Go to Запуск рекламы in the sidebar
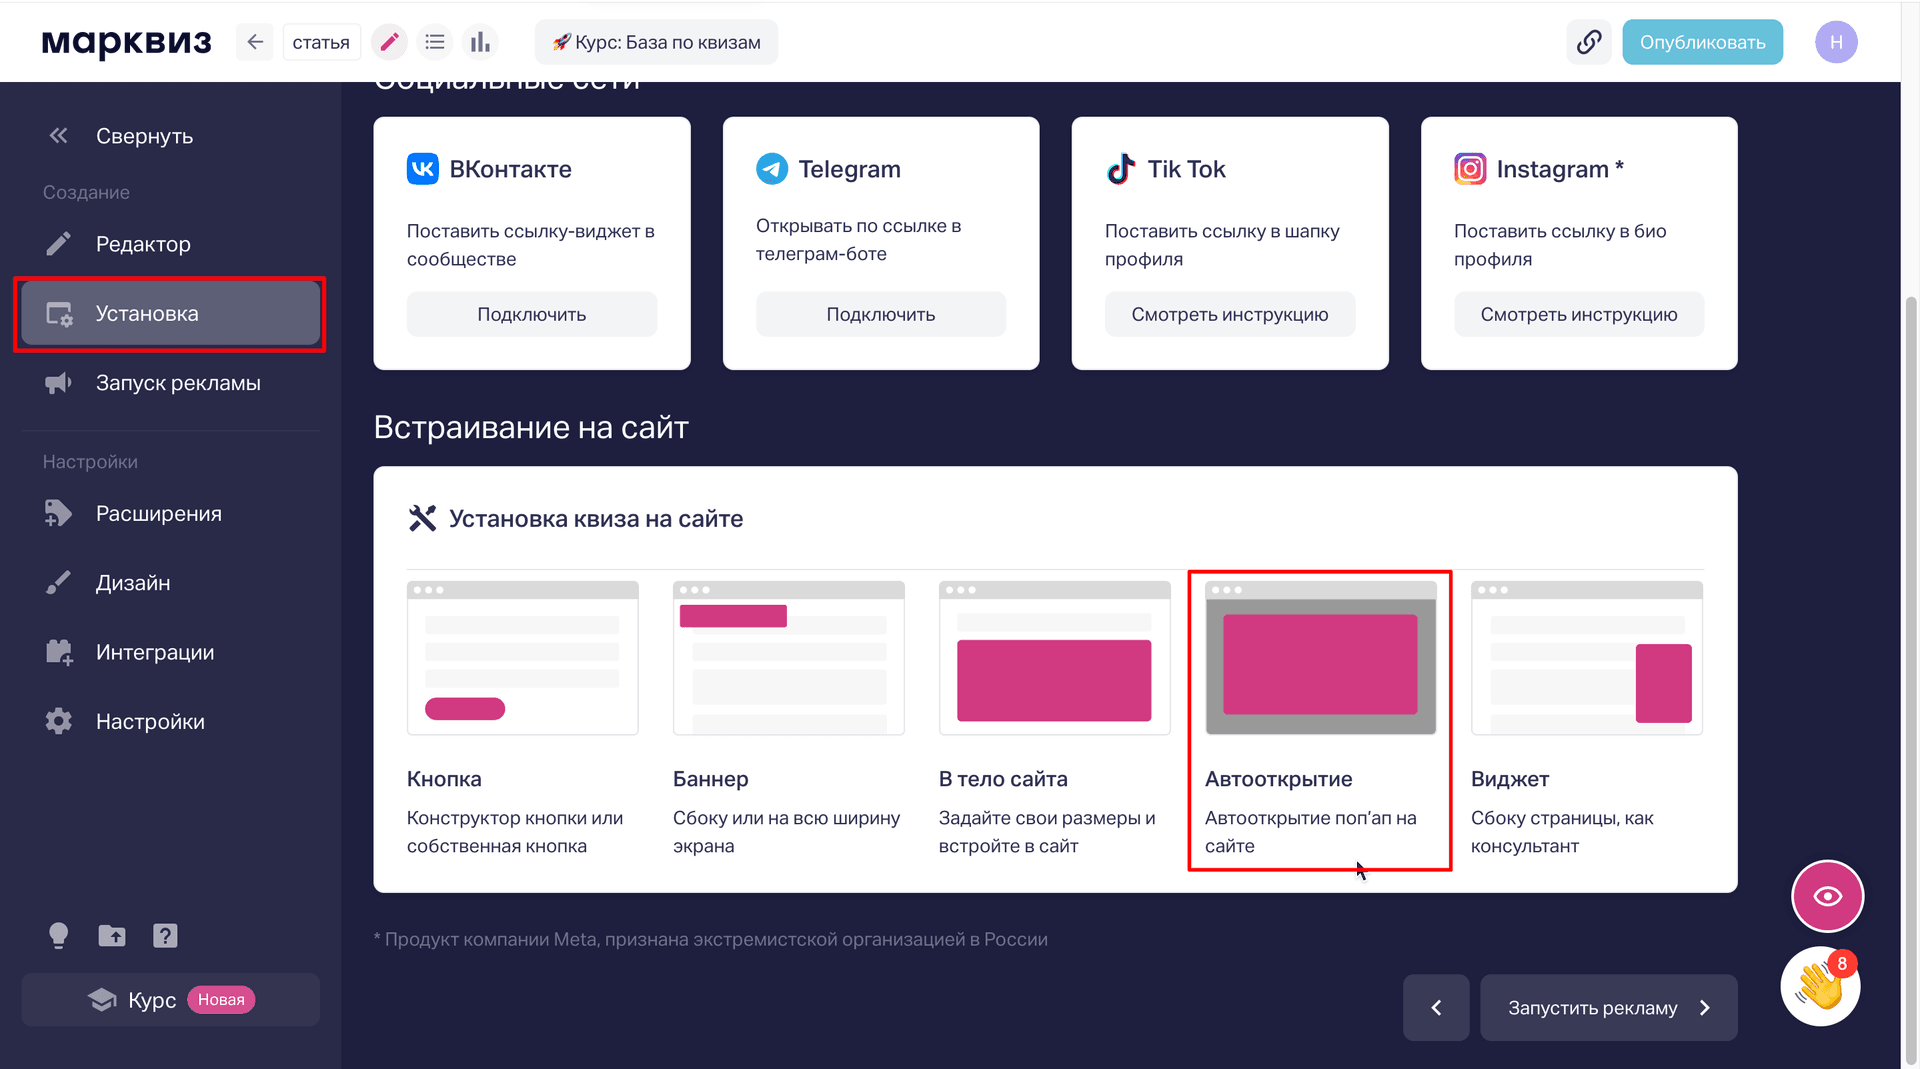 [x=170, y=383]
